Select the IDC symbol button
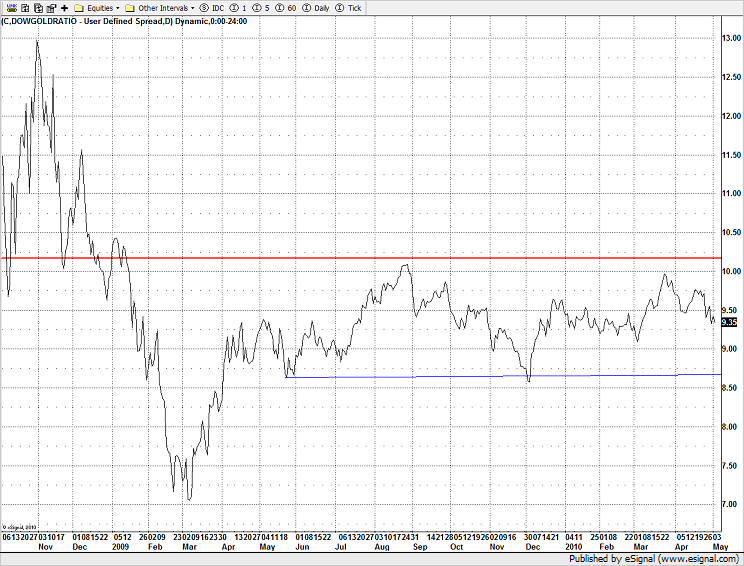This screenshot has height=566, width=744. (x=212, y=8)
